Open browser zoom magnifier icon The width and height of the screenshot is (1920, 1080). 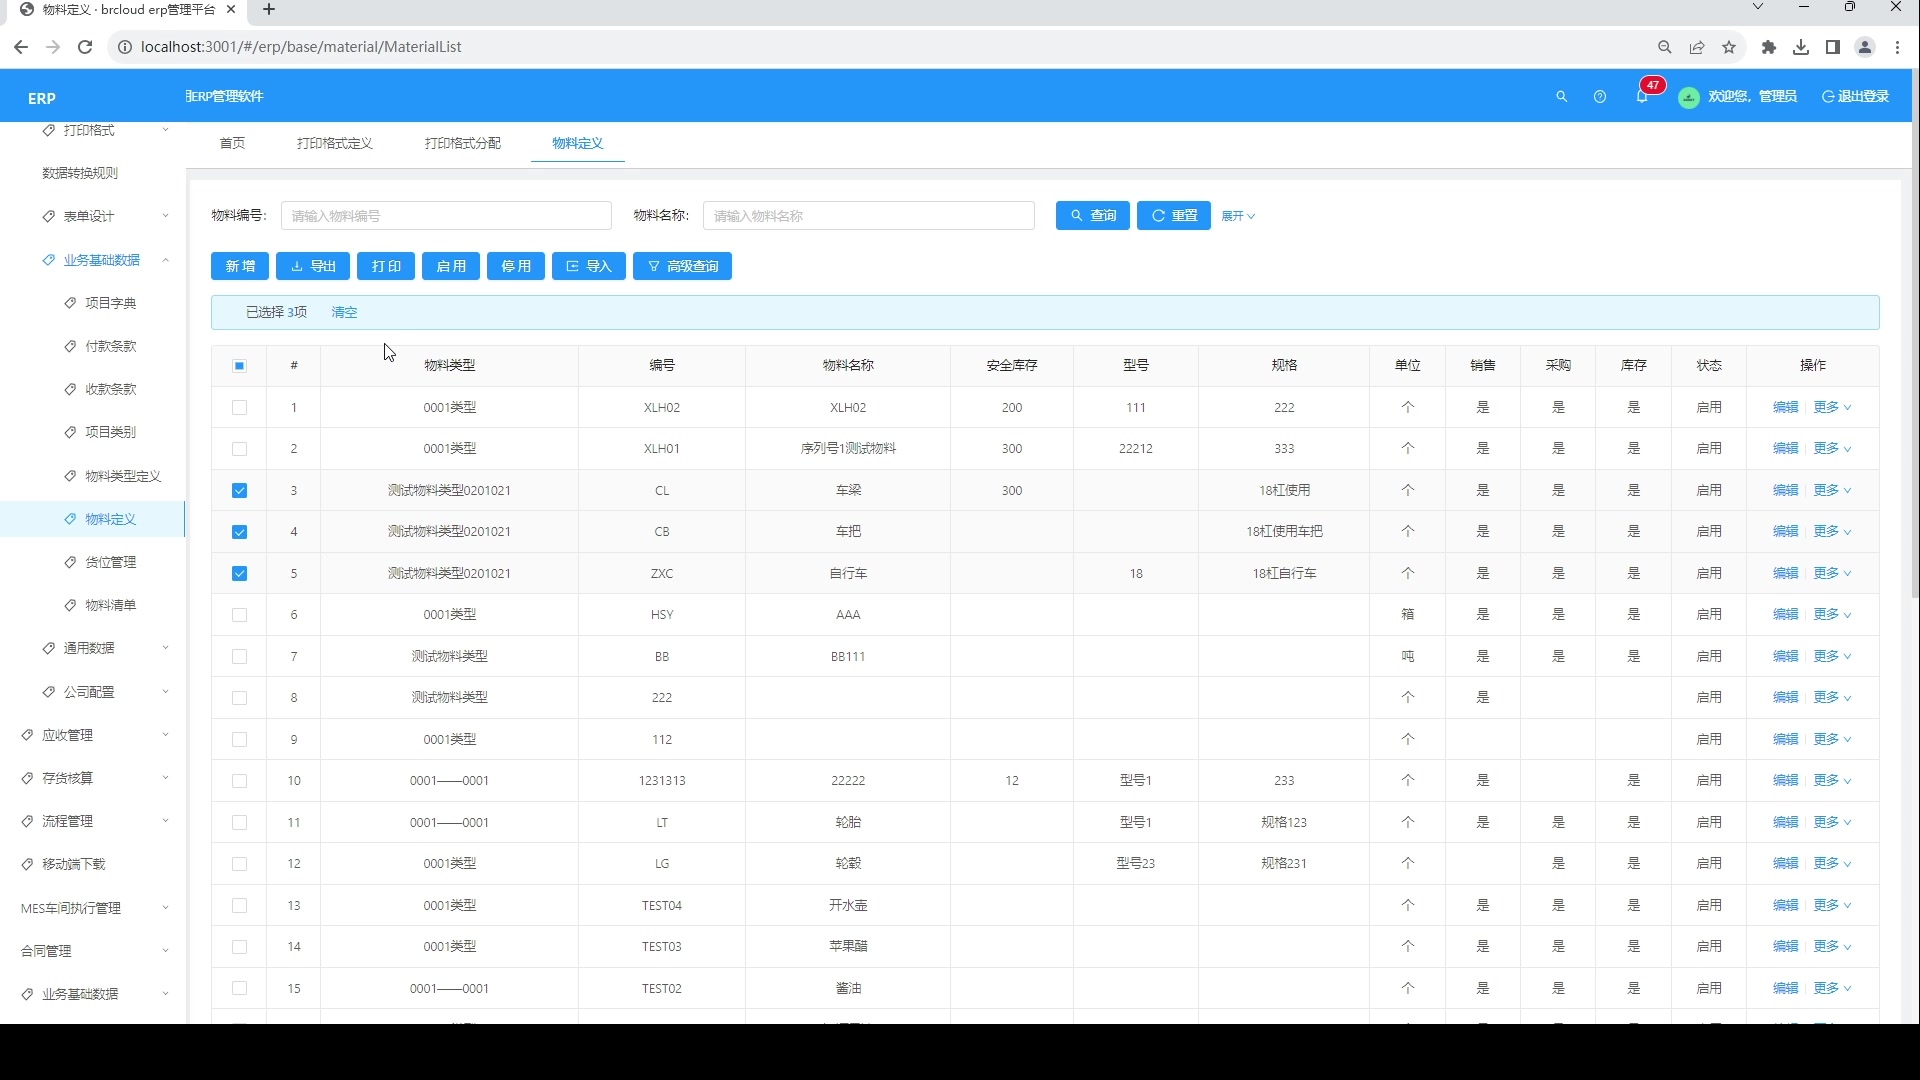(x=1665, y=47)
